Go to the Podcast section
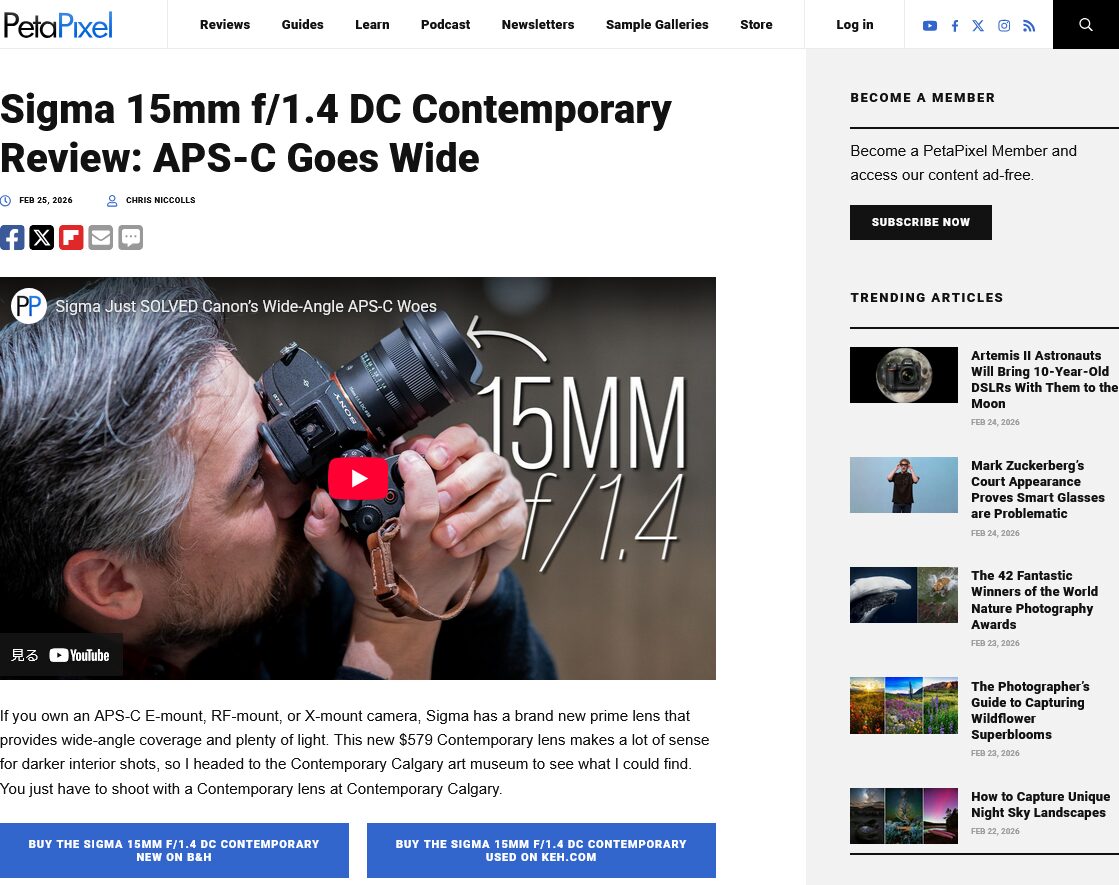Image resolution: width=1119 pixels, height=885 pixels. 445,24
